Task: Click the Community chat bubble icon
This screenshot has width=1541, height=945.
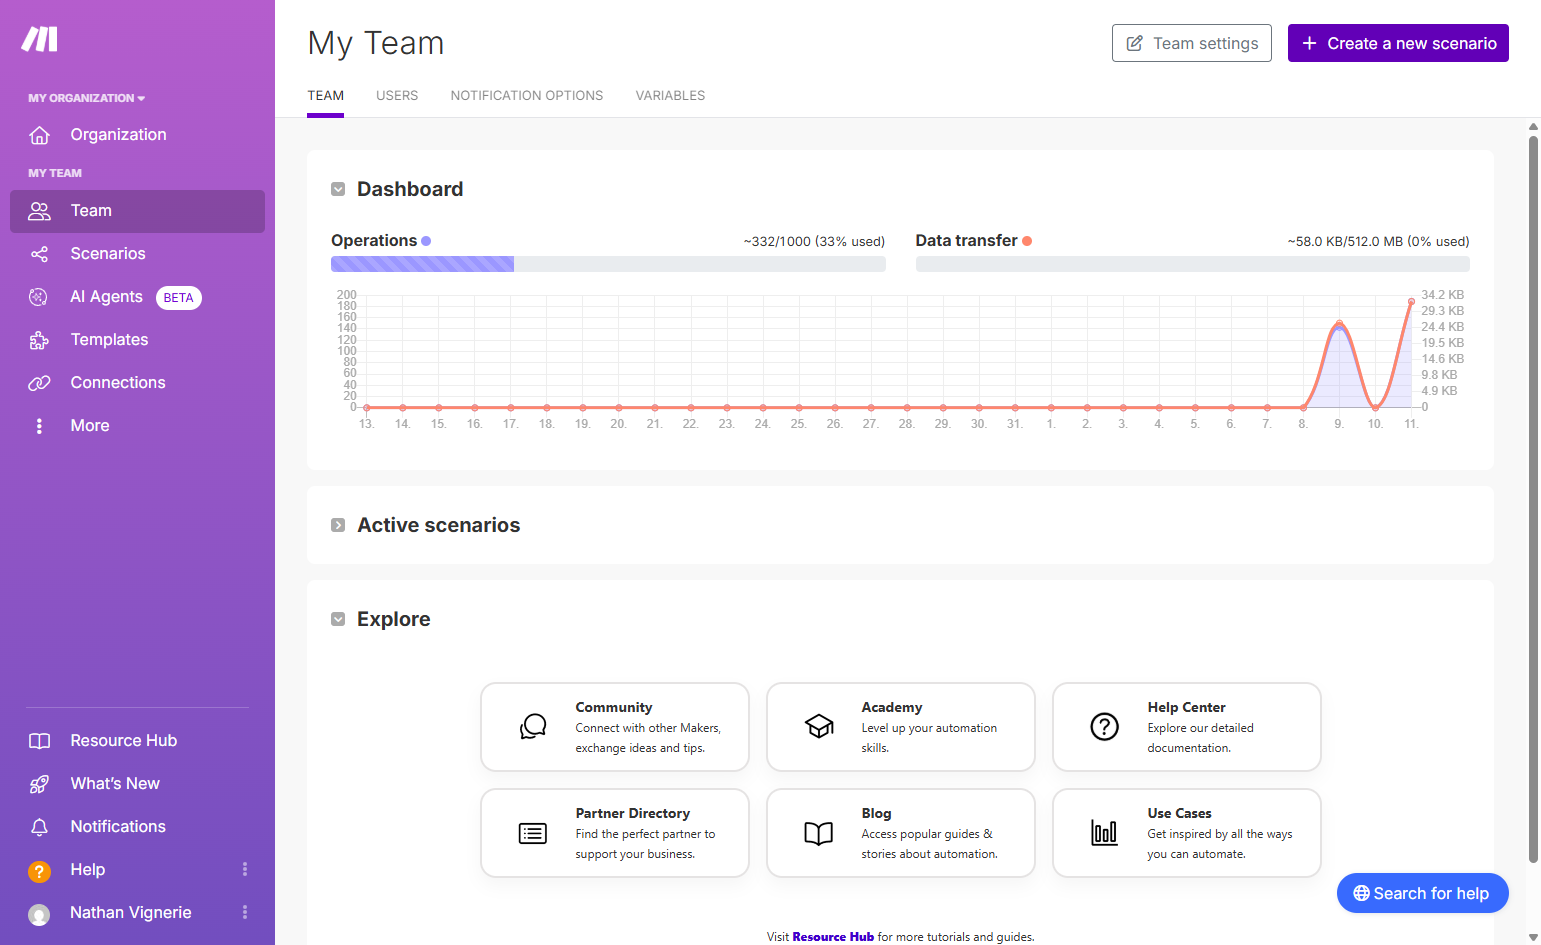Action: (x=533, y=727)
